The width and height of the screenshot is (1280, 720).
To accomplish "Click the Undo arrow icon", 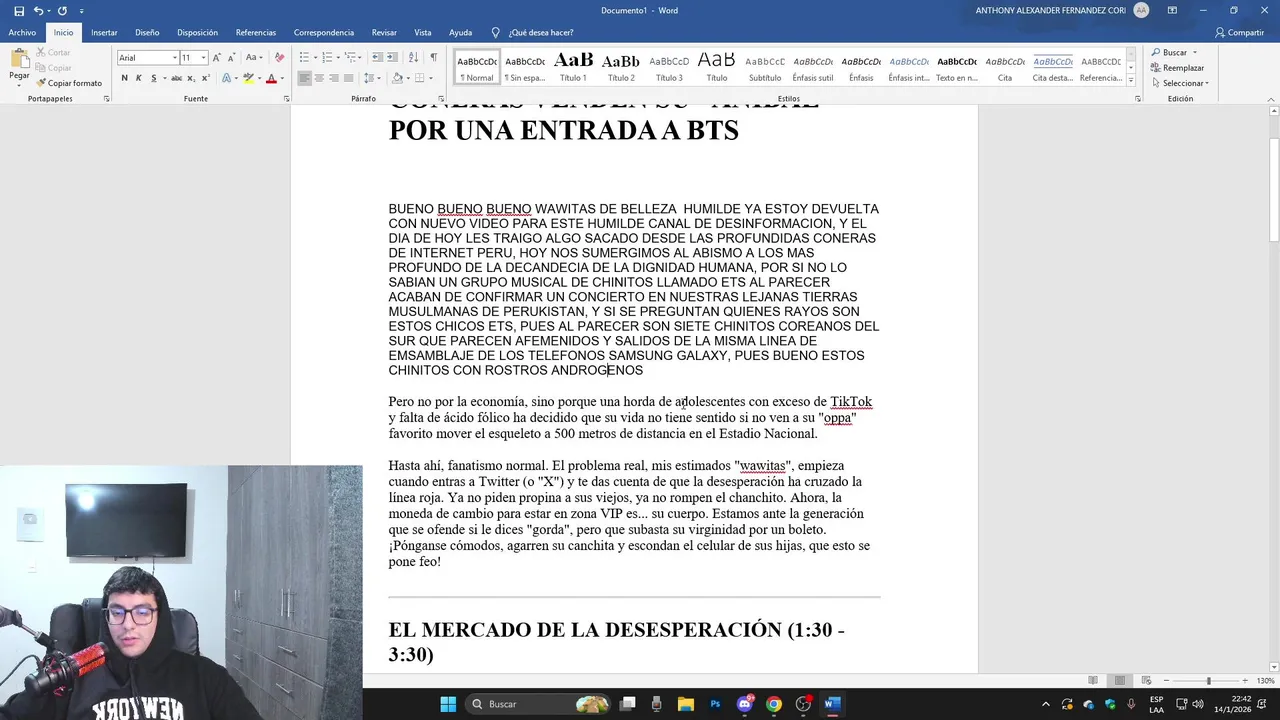I will tap(38, 11).
